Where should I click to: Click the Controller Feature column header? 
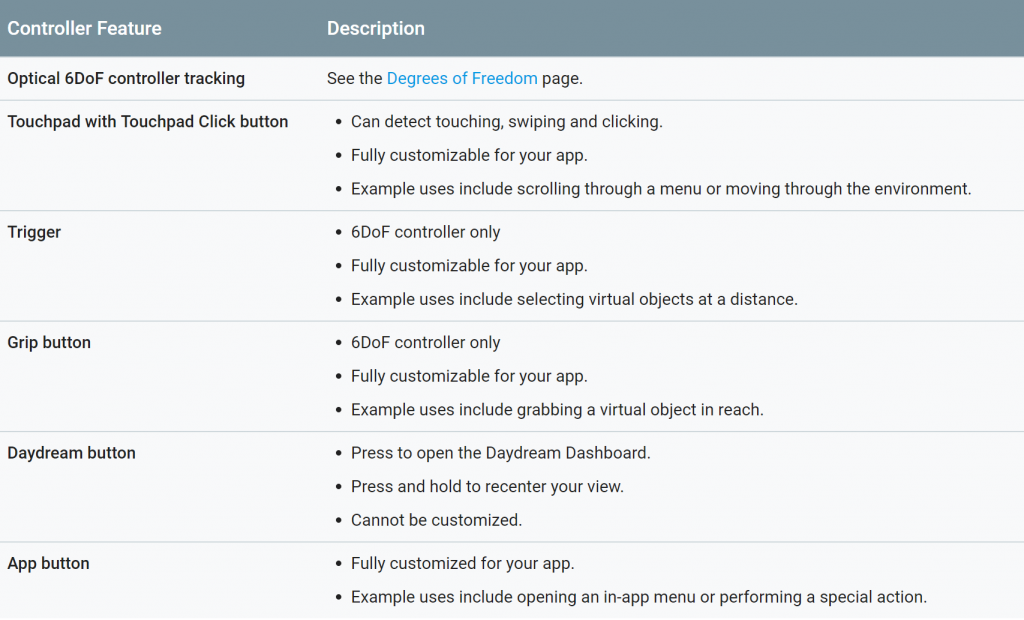click(x=84, y=29)
